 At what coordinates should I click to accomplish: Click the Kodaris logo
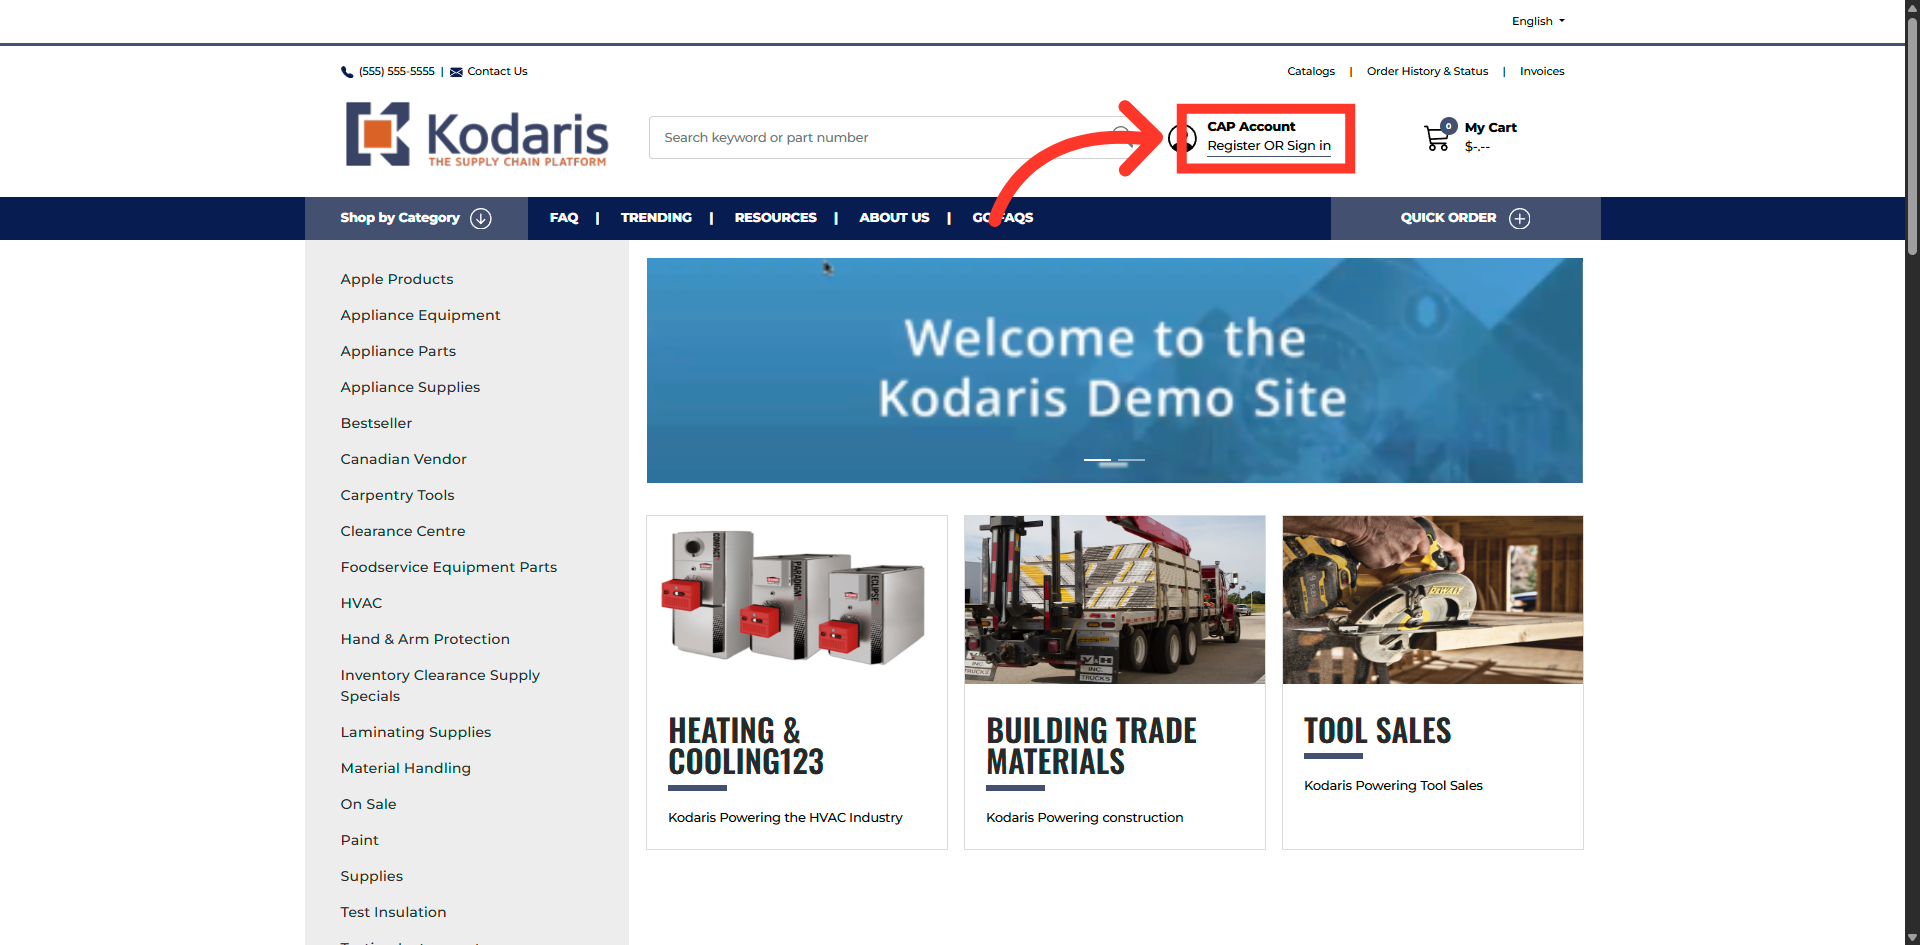[x=477, y=134]
